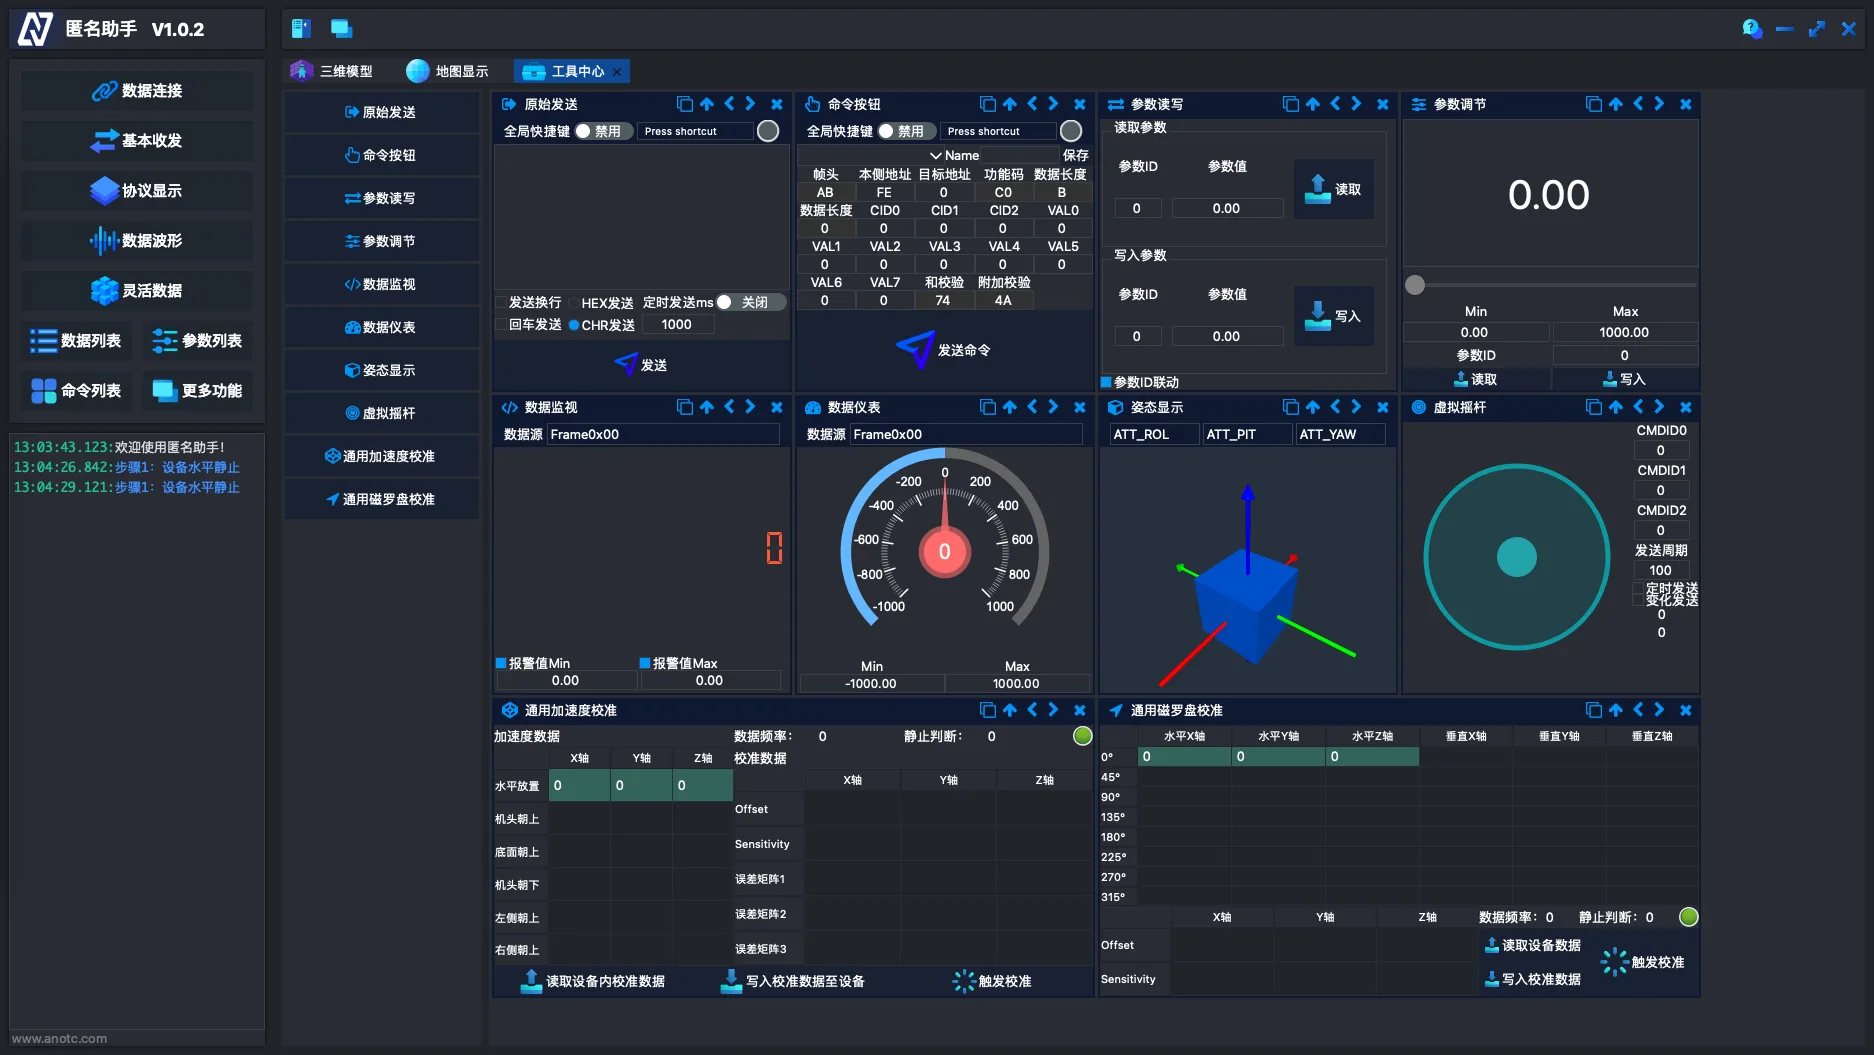Shift the 原始发送 panel right with its chevron

click(x=750, y=104)
